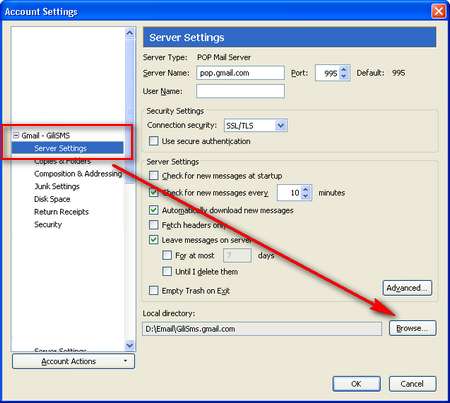Decrease the port number with down arrow
Viewport: 450px width, 403px height.
click(x=344, y=76)
